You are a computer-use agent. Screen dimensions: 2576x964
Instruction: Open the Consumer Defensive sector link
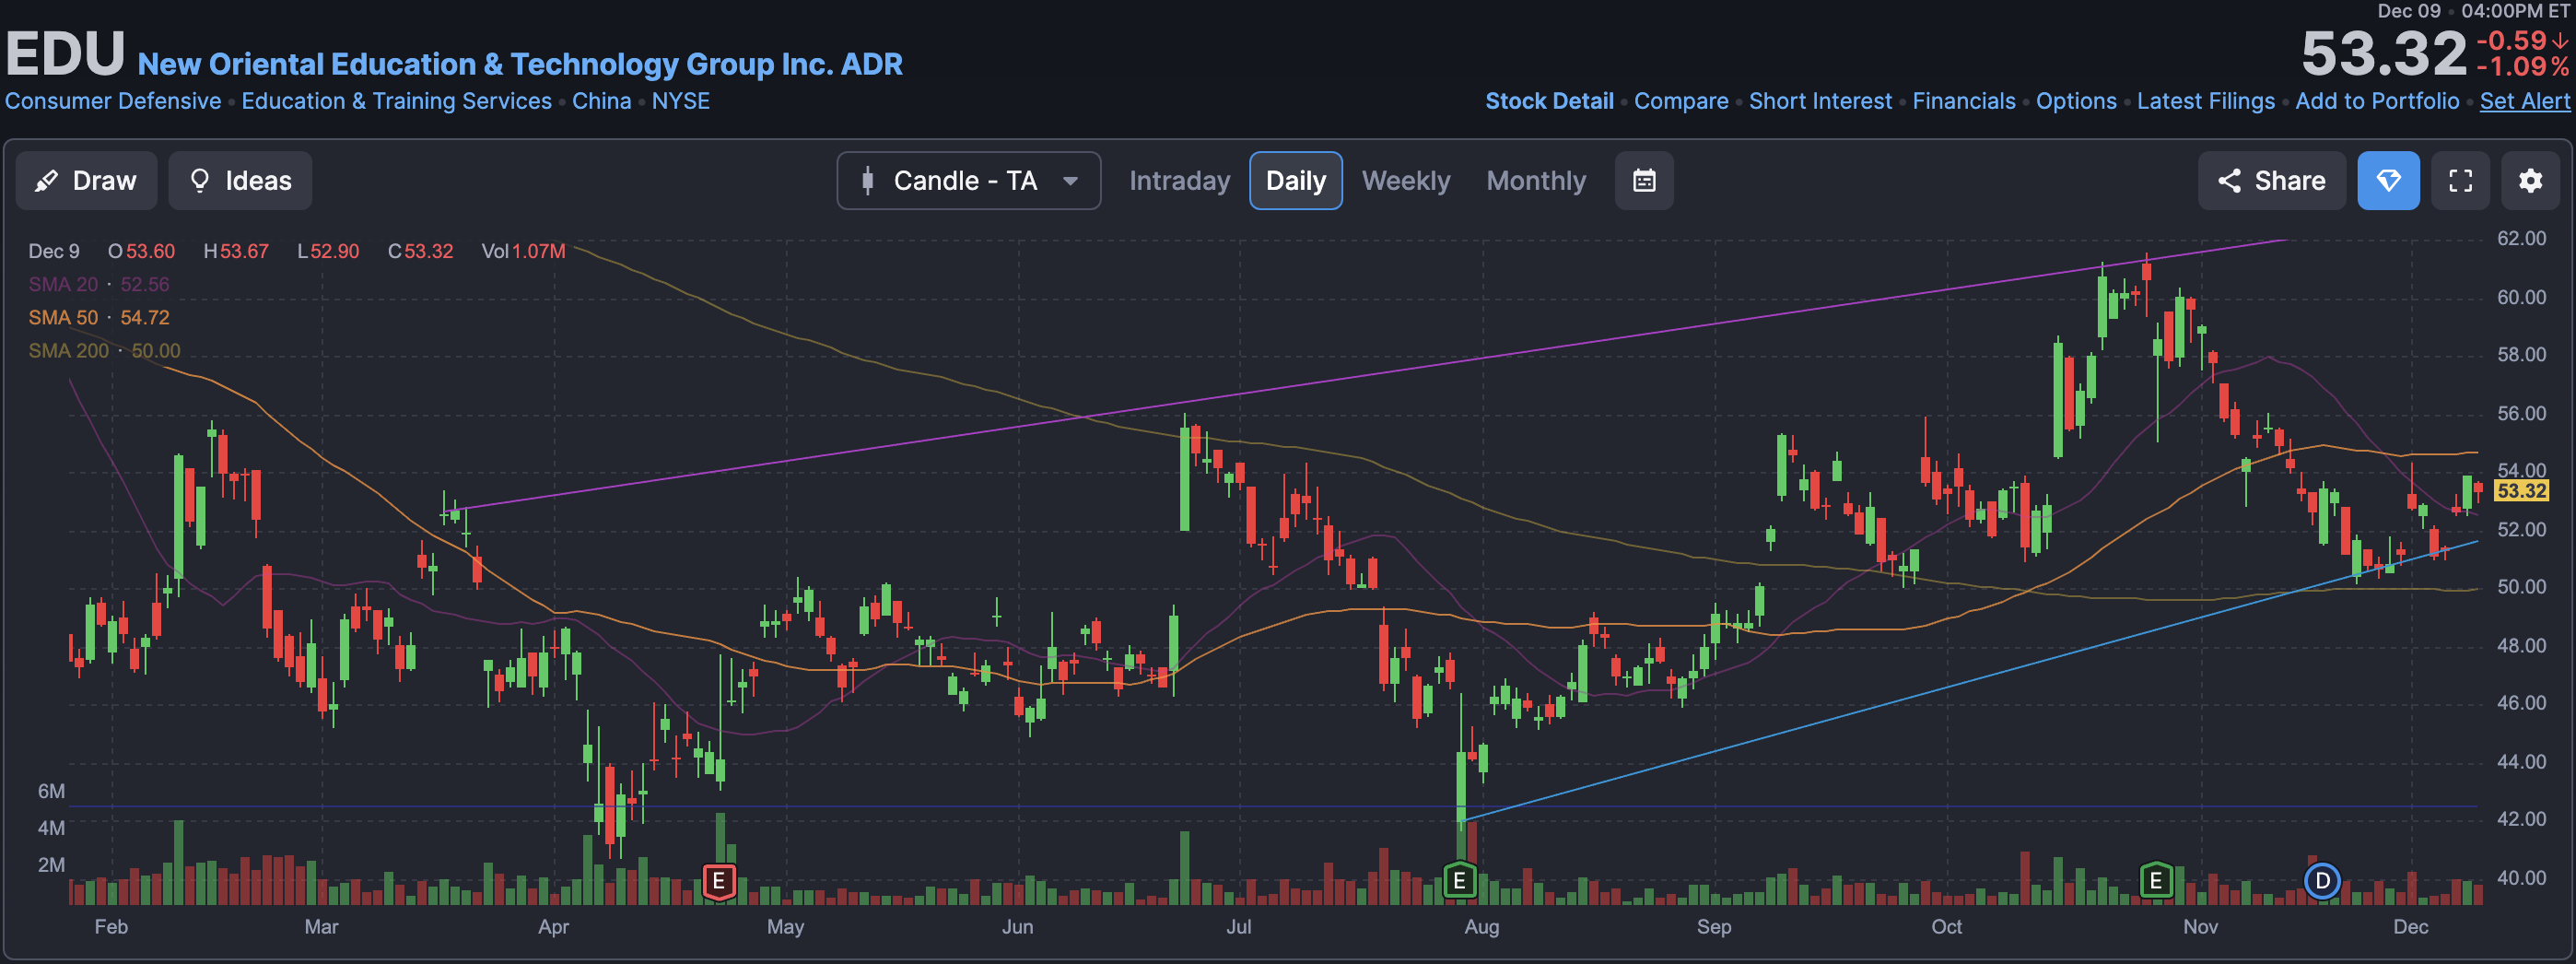coord(113,101)
